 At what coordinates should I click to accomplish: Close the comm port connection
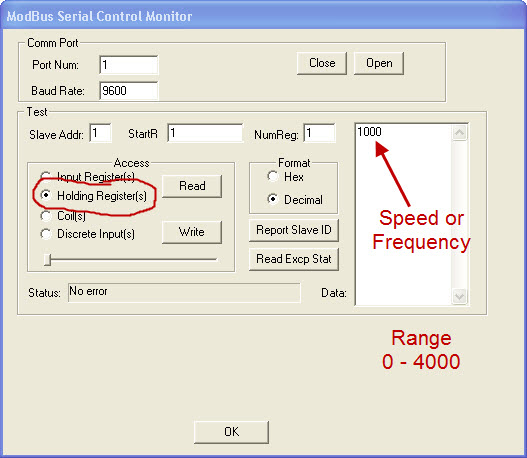click(322, 63)
